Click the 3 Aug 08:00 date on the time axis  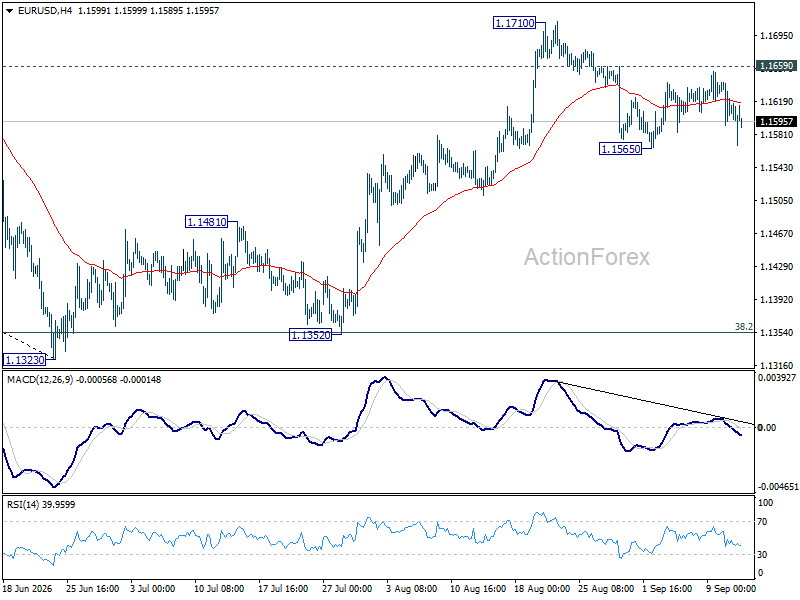pyautogui.click(x=411, y=589)
